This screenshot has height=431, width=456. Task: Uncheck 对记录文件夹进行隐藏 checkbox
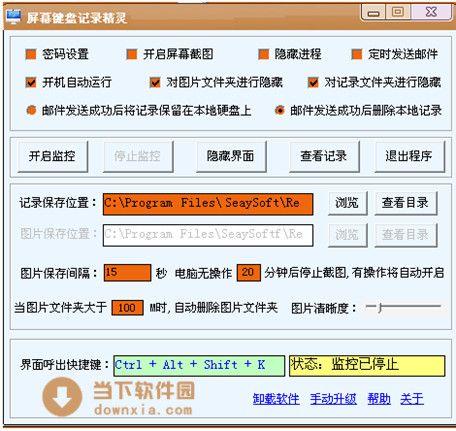click(x=313, y=82)
